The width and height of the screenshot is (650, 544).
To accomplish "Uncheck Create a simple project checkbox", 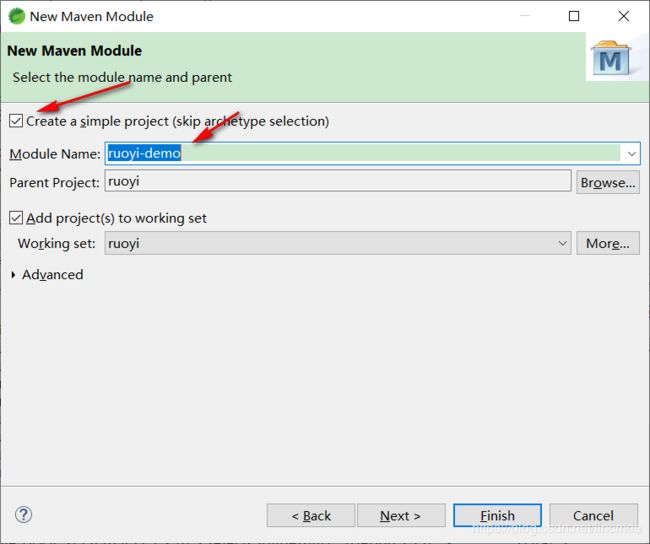I will coord(16,121).
